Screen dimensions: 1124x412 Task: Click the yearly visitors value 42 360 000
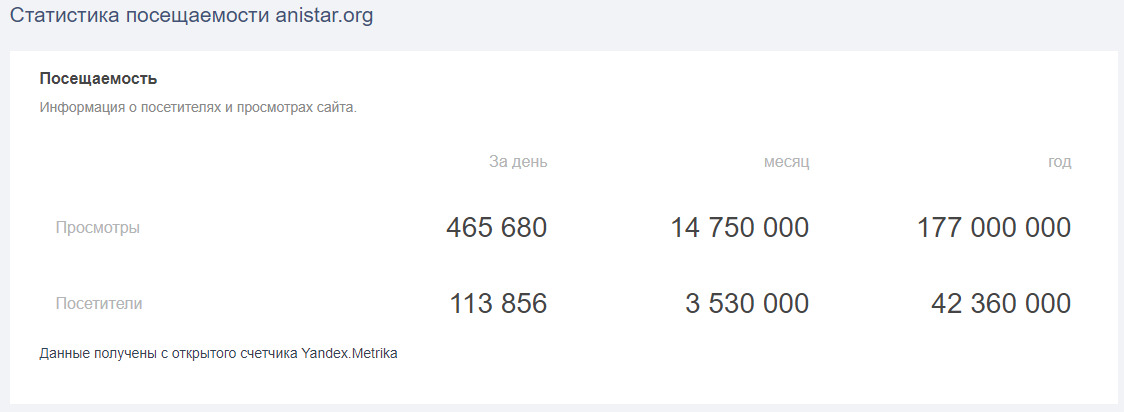[1000, 304]
